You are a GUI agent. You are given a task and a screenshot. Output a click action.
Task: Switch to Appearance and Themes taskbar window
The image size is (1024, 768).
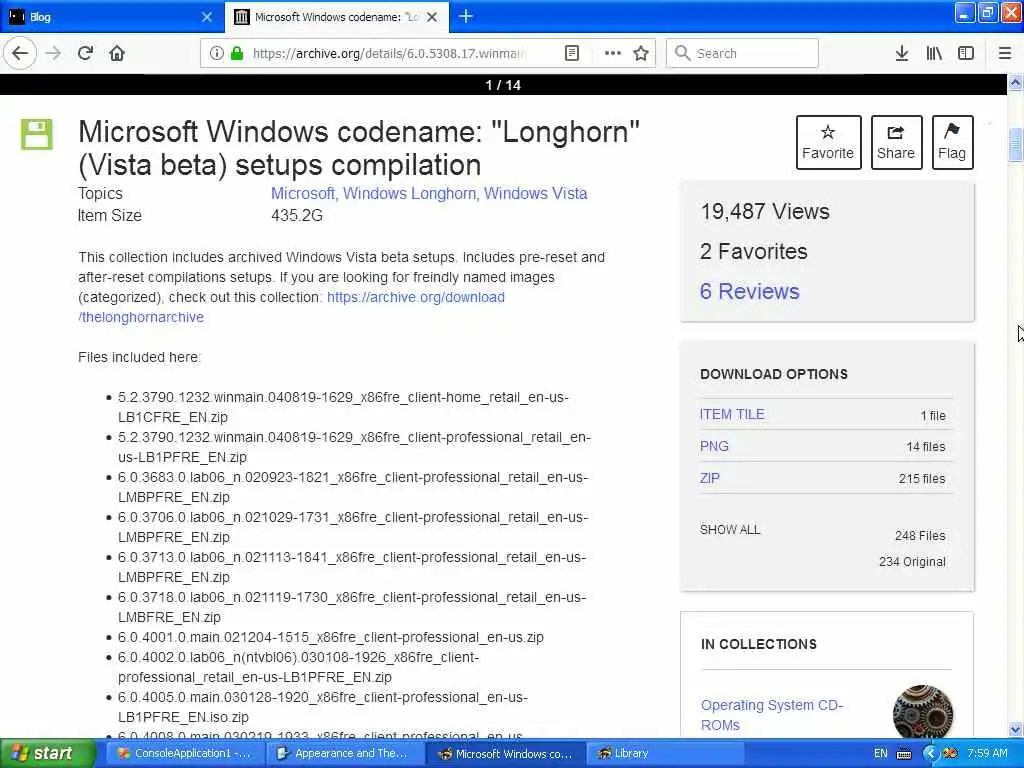345,753
